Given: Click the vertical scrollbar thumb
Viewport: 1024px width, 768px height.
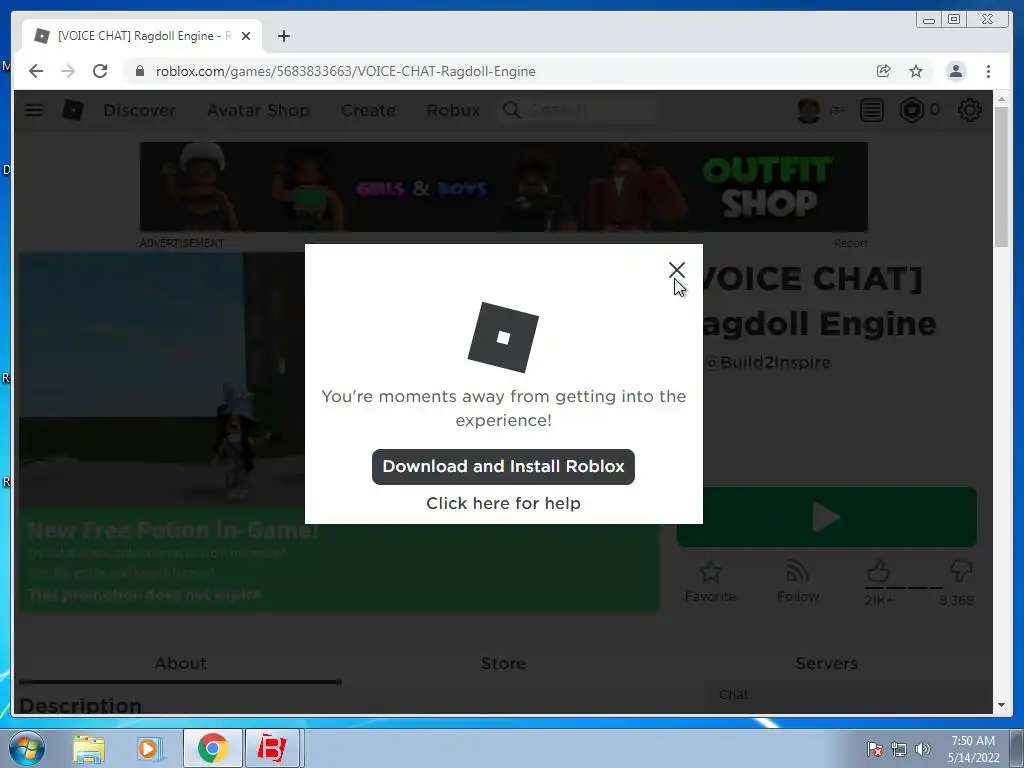Looking at the screenshot, I should click(x=1001, y=176).
